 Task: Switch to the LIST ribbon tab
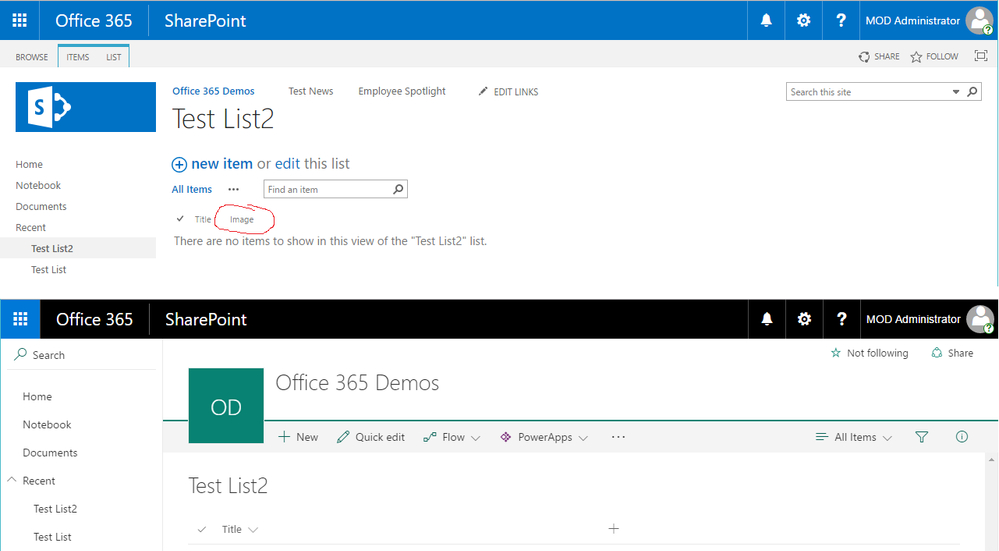pos(114,57)
